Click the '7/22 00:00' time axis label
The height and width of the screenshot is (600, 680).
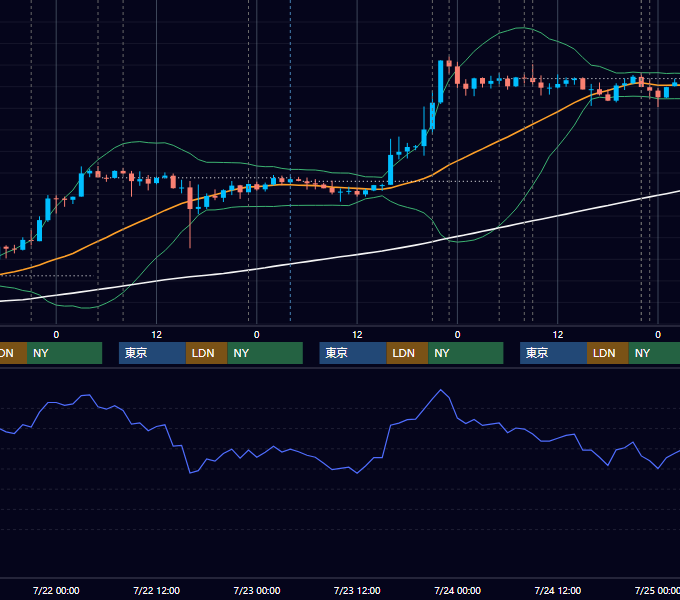(56, 590)
